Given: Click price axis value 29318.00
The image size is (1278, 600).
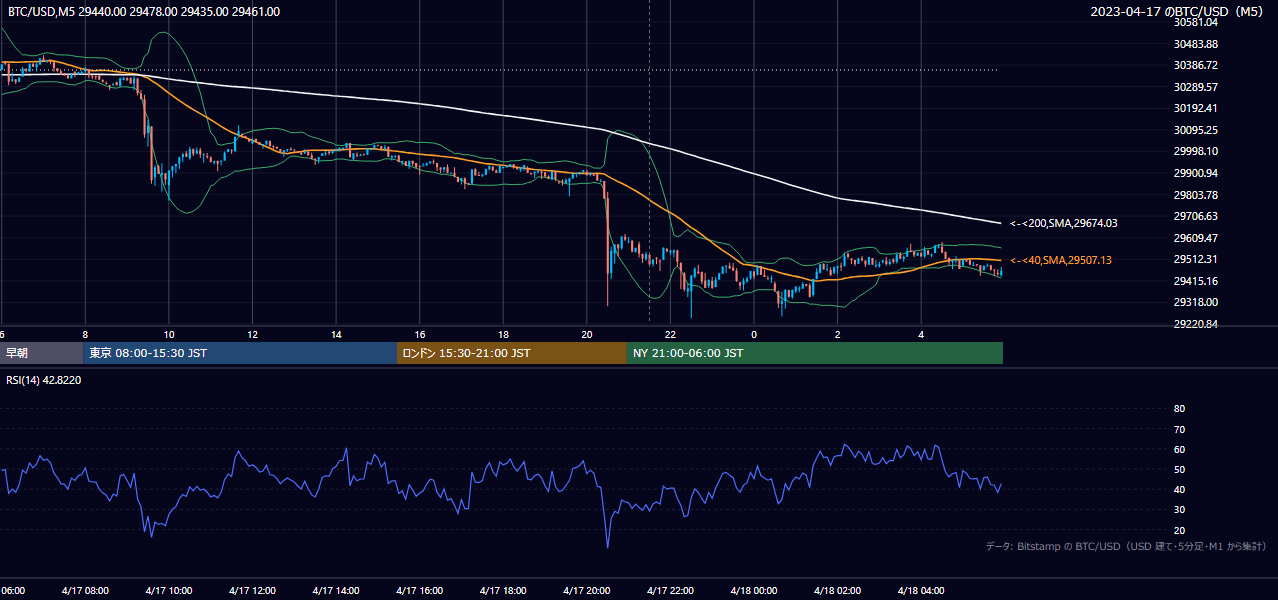Looking at the screenshot, I should click(1195, 302).
